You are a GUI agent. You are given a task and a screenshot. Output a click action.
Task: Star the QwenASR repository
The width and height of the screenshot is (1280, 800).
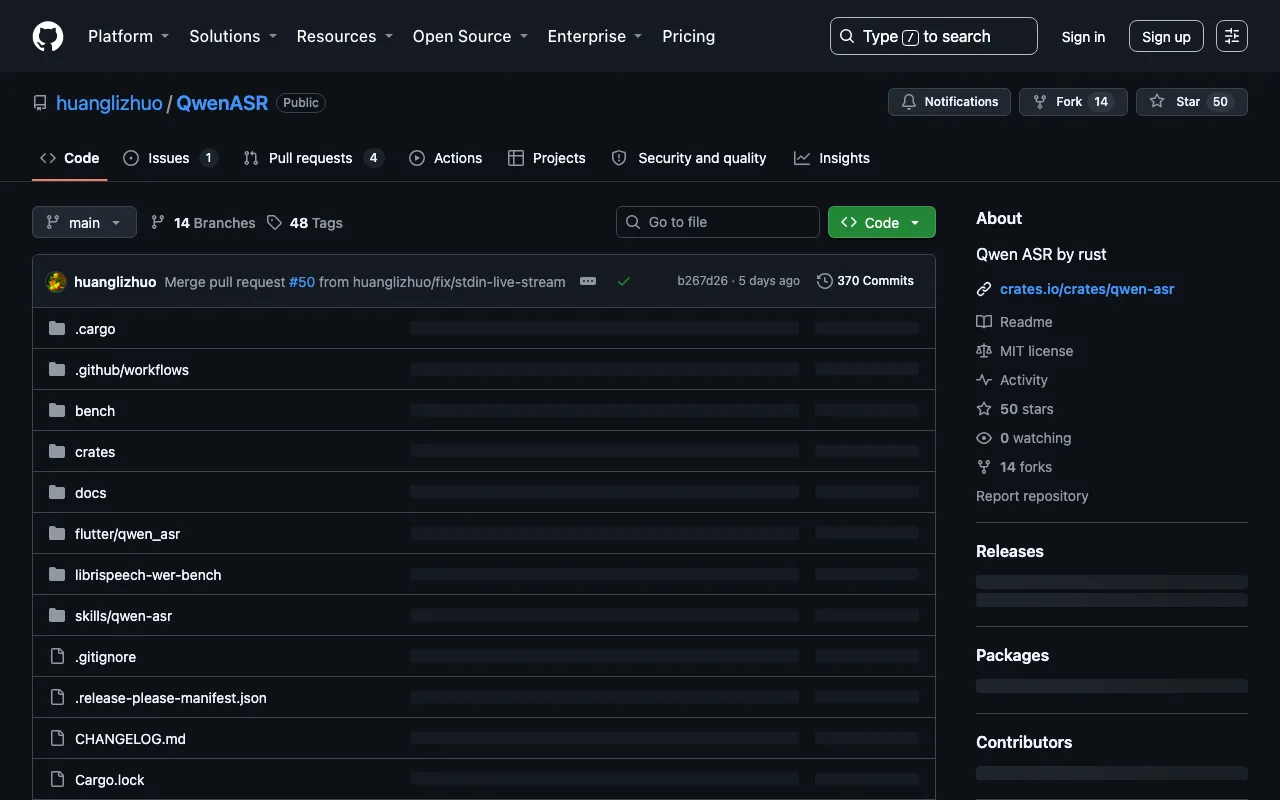coord(1192,102)
